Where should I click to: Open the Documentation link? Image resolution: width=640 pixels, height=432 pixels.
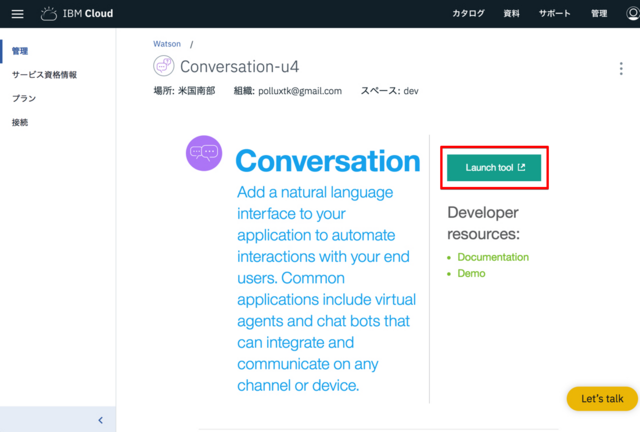point(493,257)
